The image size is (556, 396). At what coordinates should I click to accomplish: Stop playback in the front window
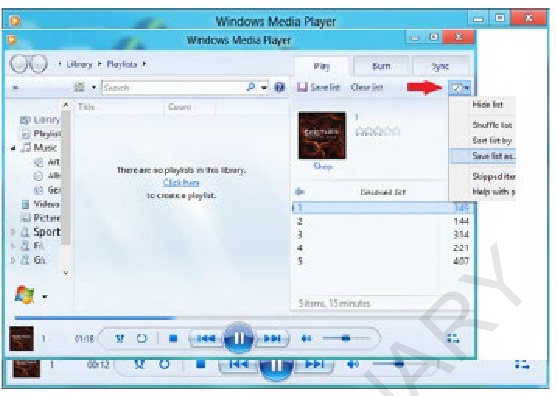click(x=173, y=339)
